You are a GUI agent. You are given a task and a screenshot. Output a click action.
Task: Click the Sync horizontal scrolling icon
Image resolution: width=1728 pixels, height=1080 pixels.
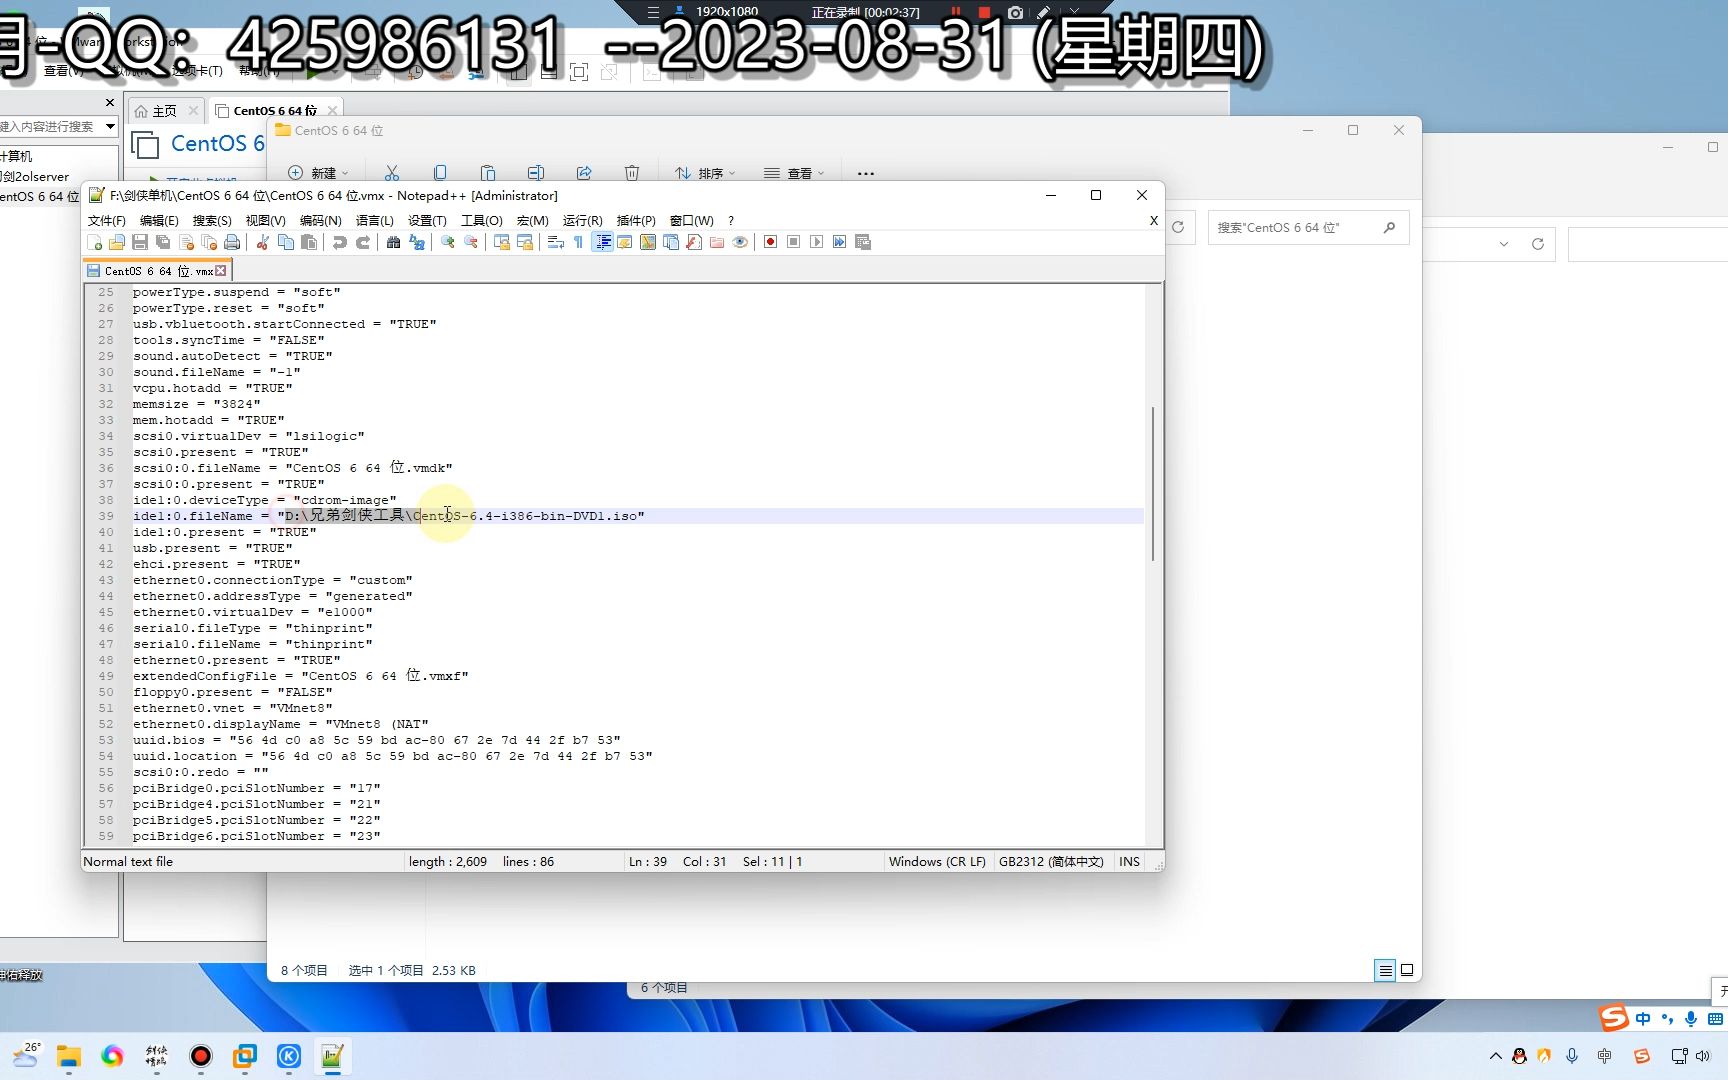(525, 242)
